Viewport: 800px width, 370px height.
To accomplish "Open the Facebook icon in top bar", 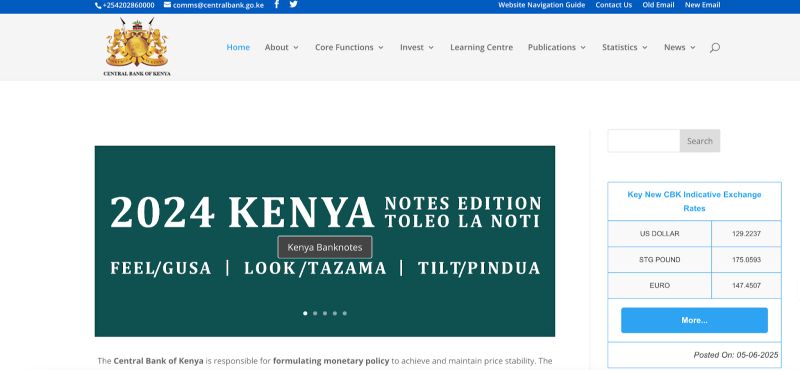I will coord(277,4).
